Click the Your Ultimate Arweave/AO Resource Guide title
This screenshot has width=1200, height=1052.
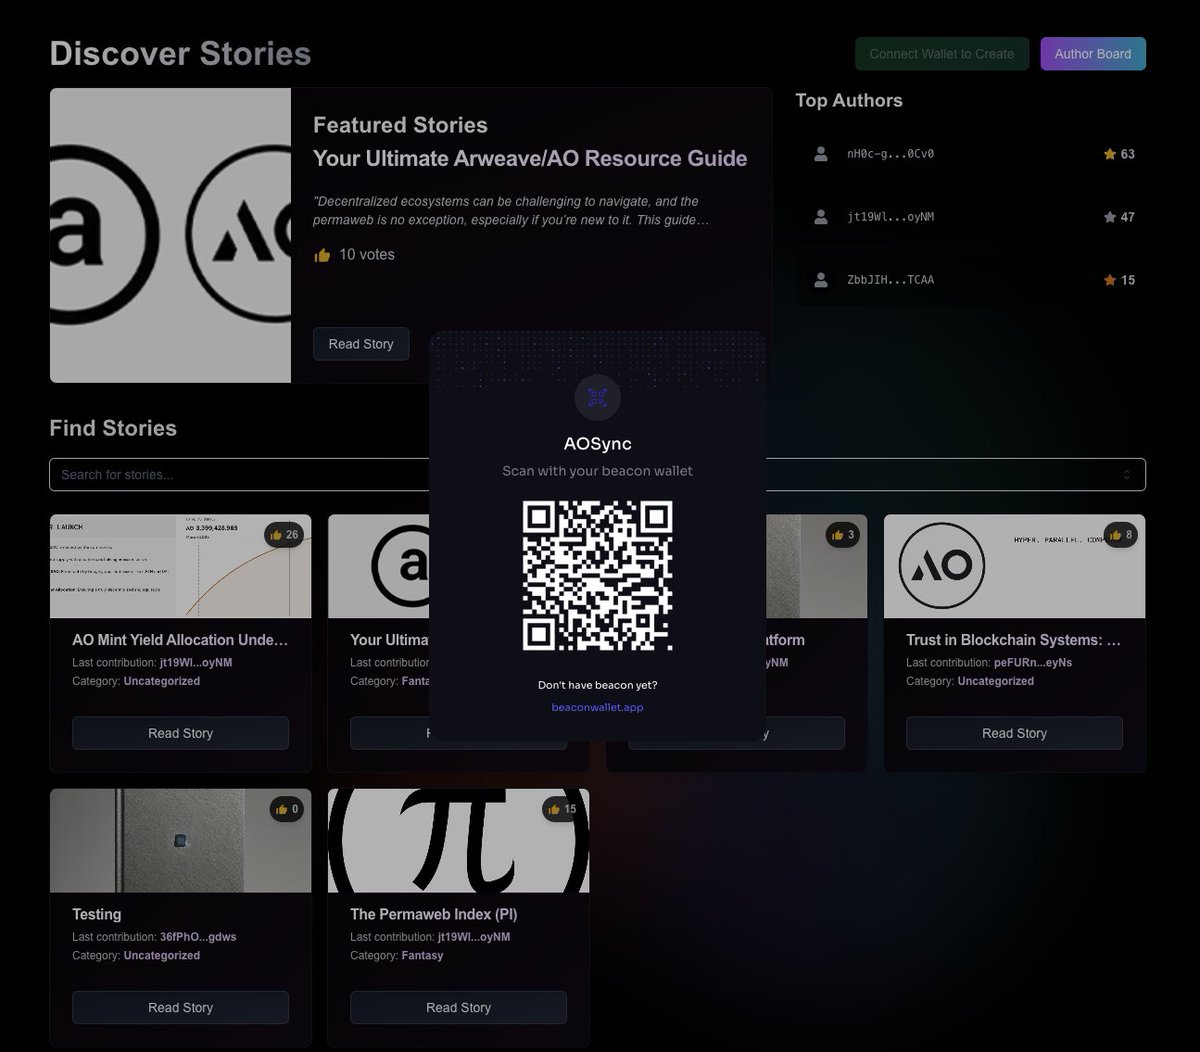tap(530, 158)
